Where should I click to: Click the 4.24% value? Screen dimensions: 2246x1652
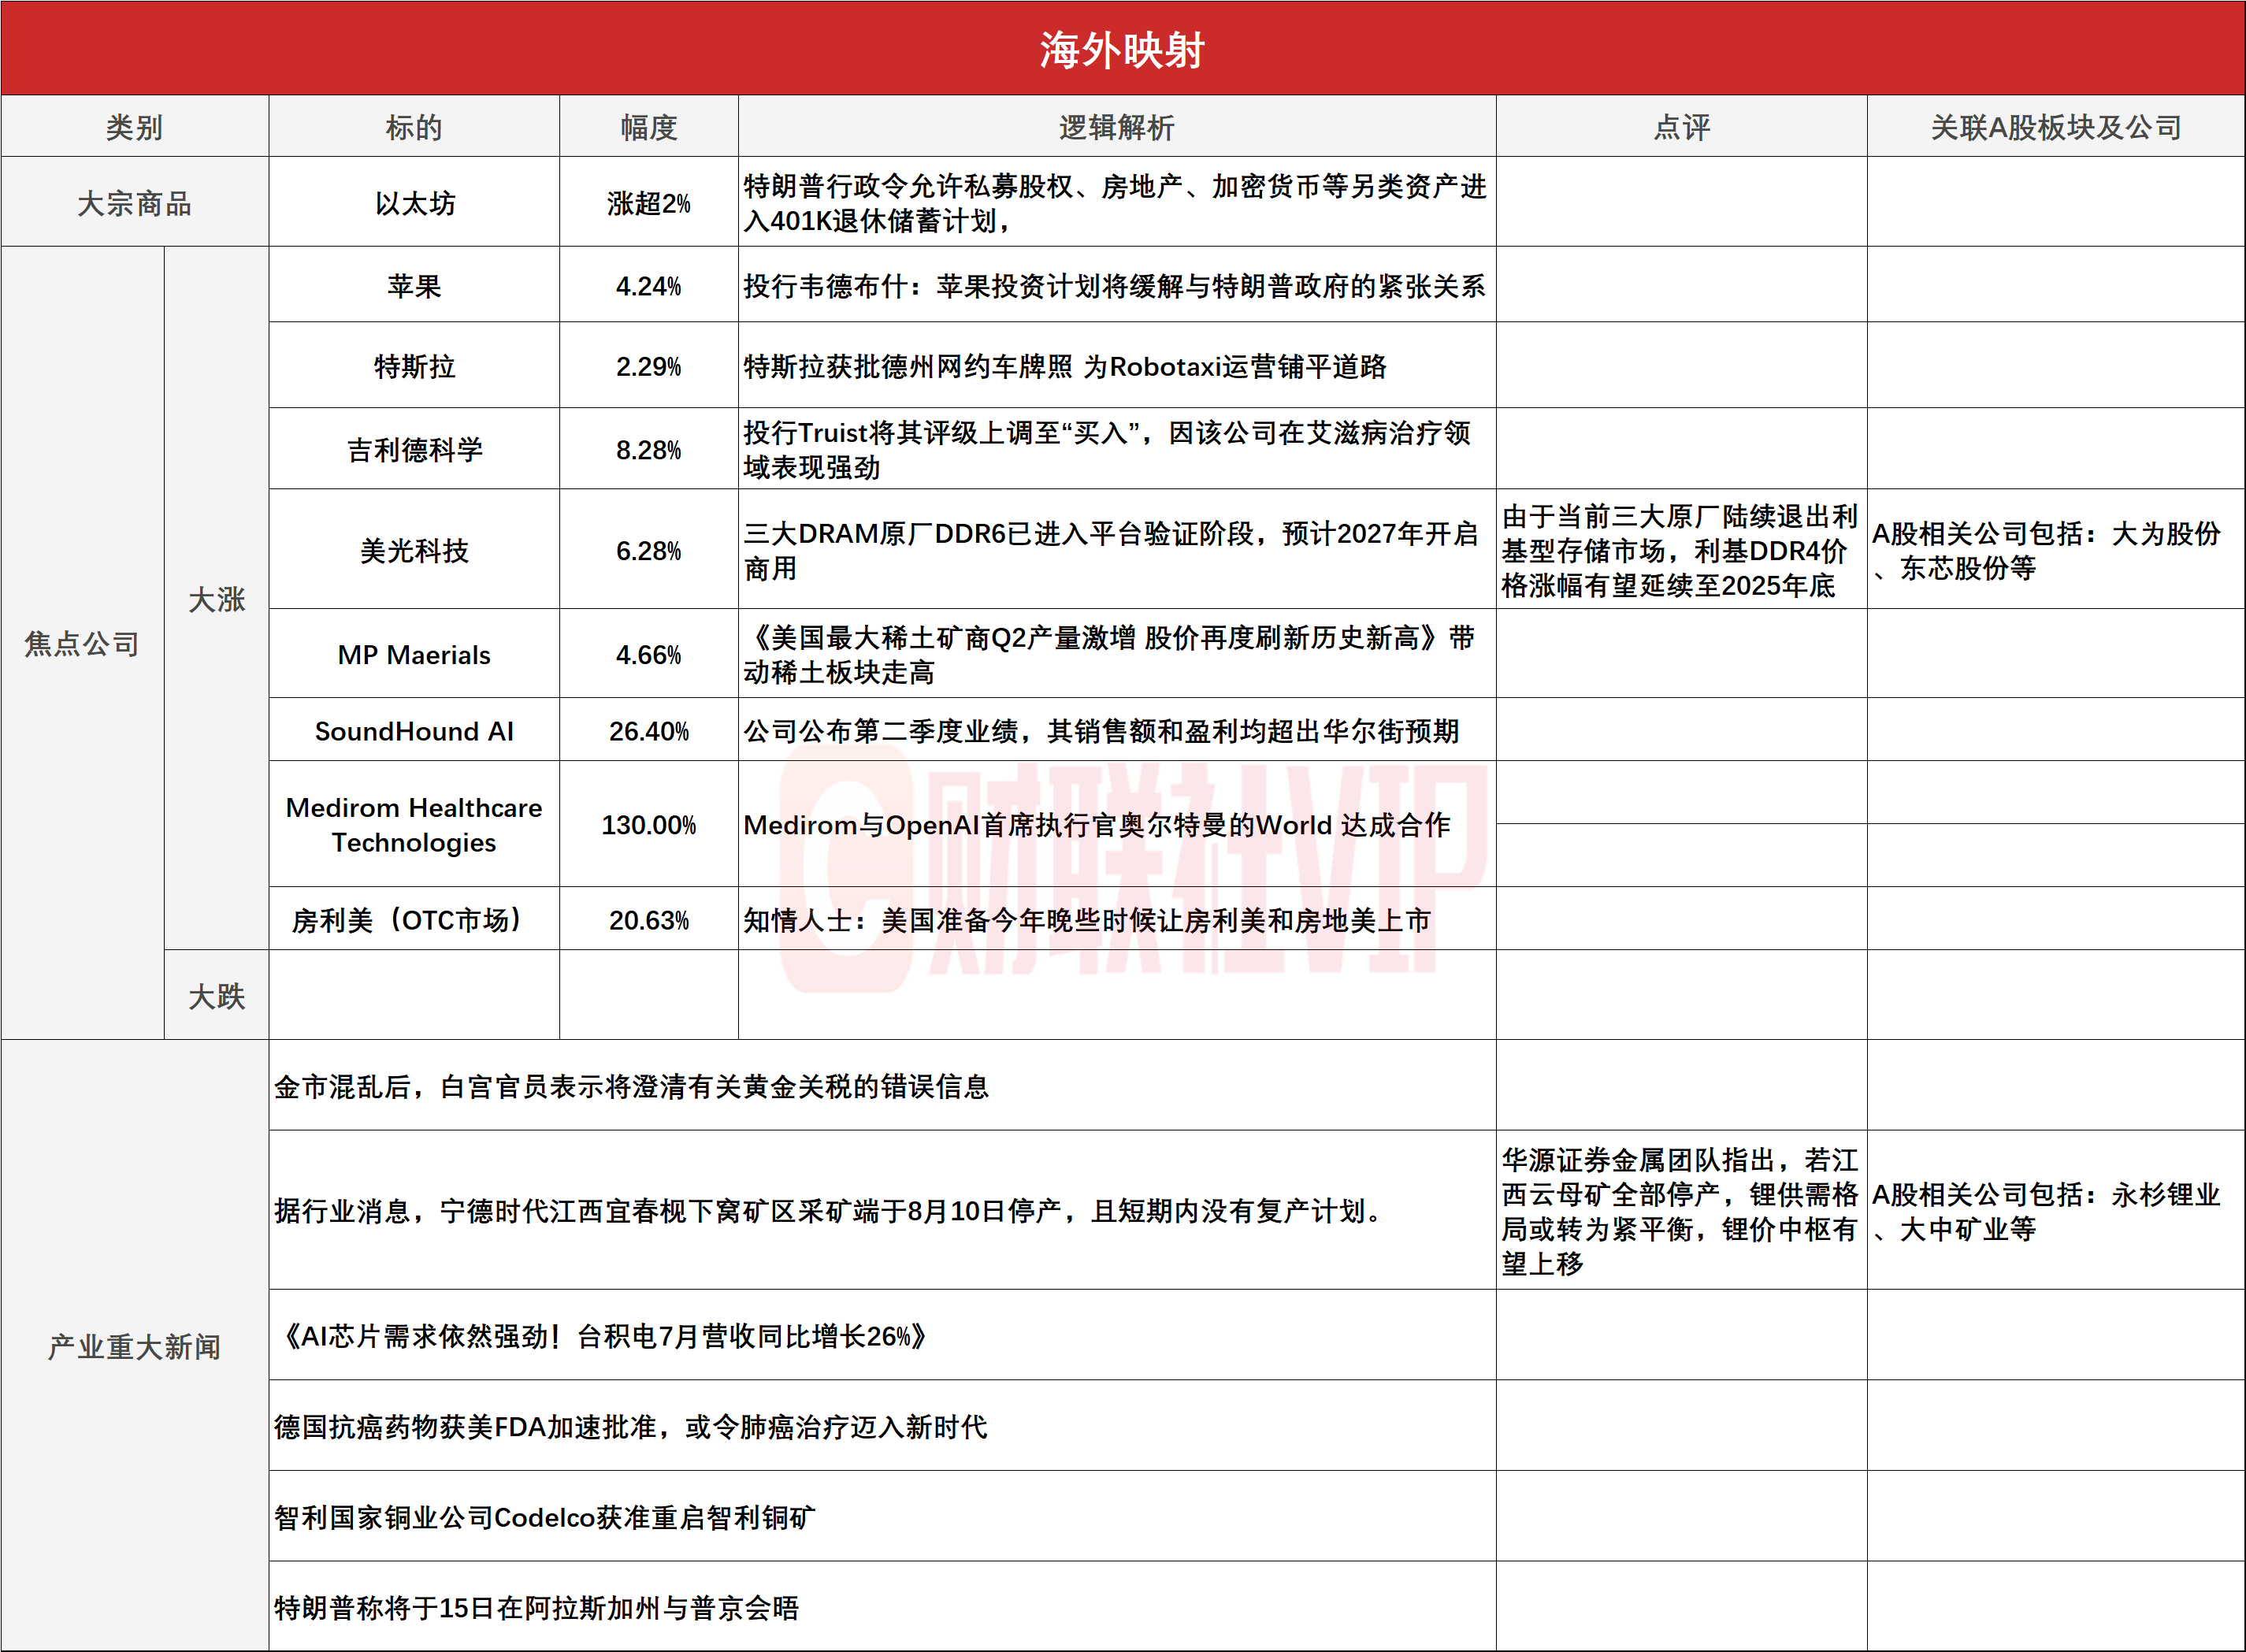pyautogui.click(x=649, y=286)
